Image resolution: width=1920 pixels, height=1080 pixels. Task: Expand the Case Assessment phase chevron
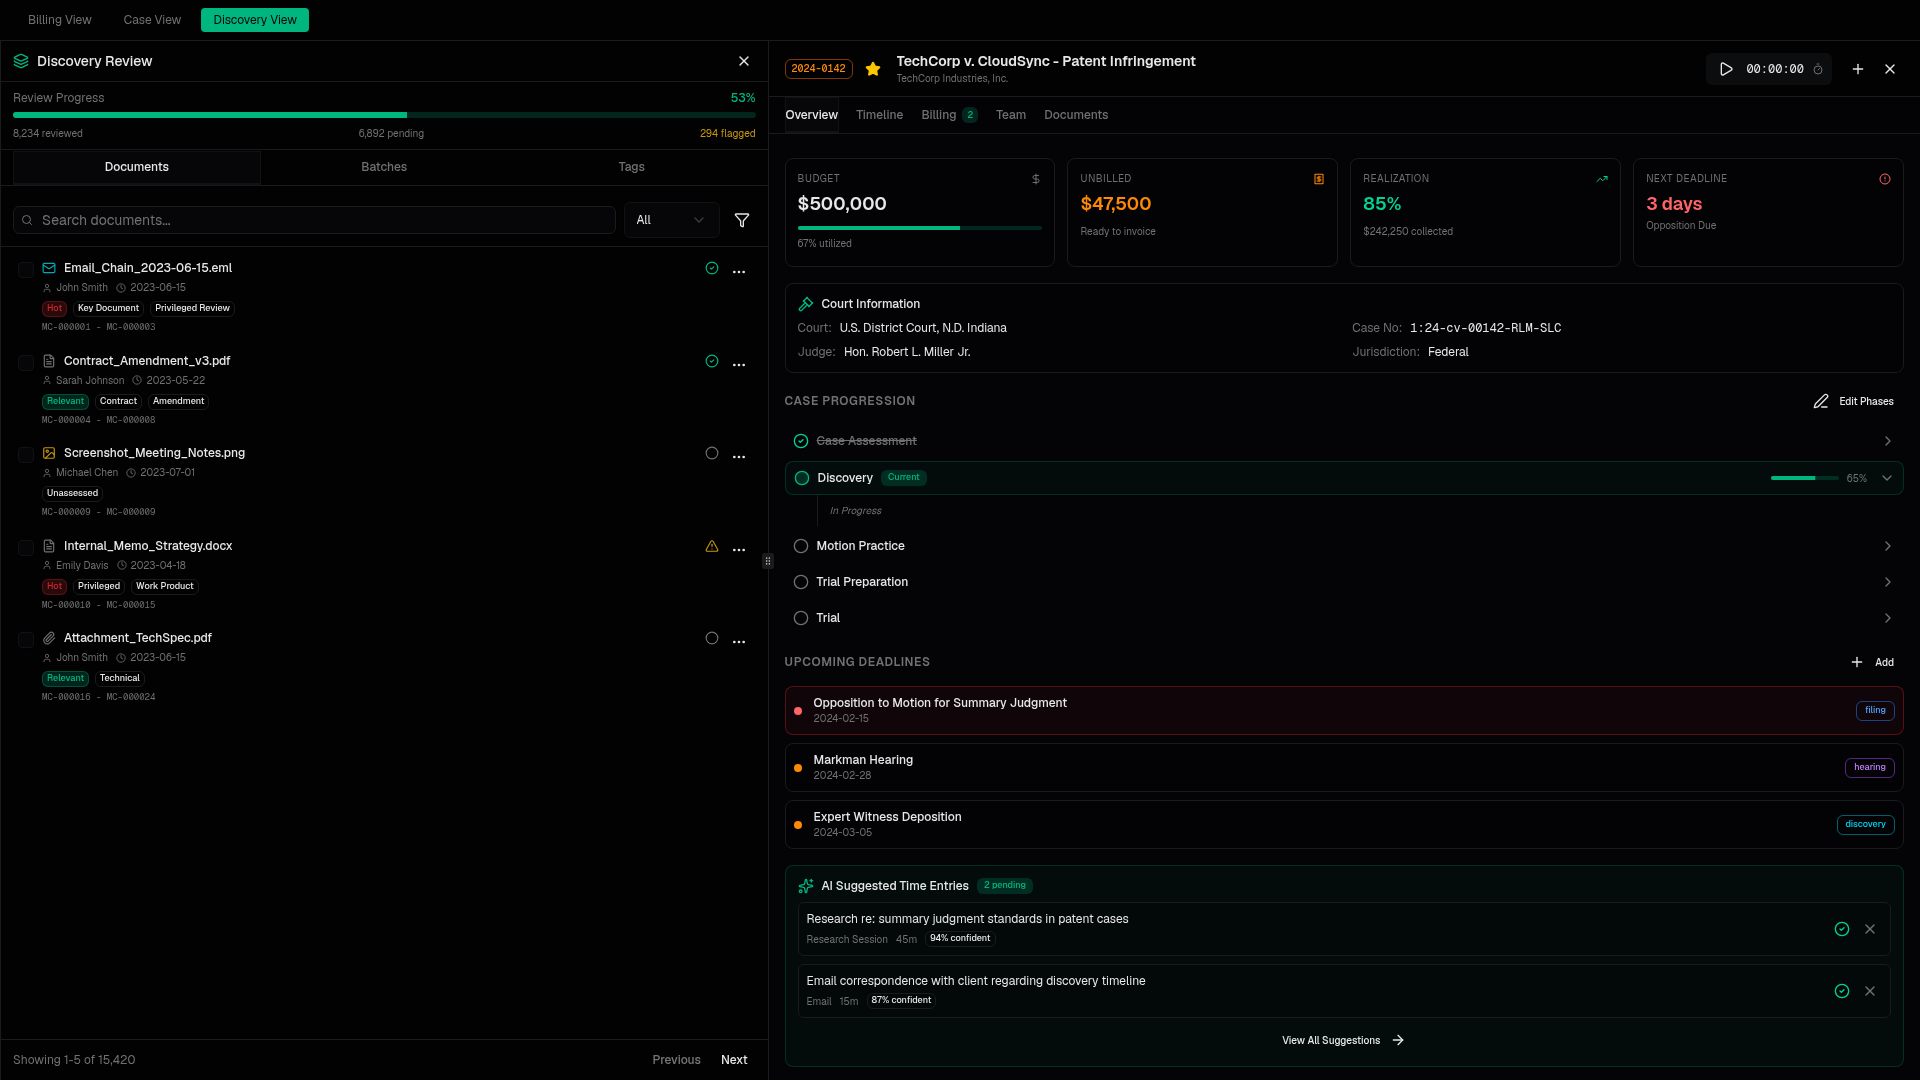[1888, 441]
